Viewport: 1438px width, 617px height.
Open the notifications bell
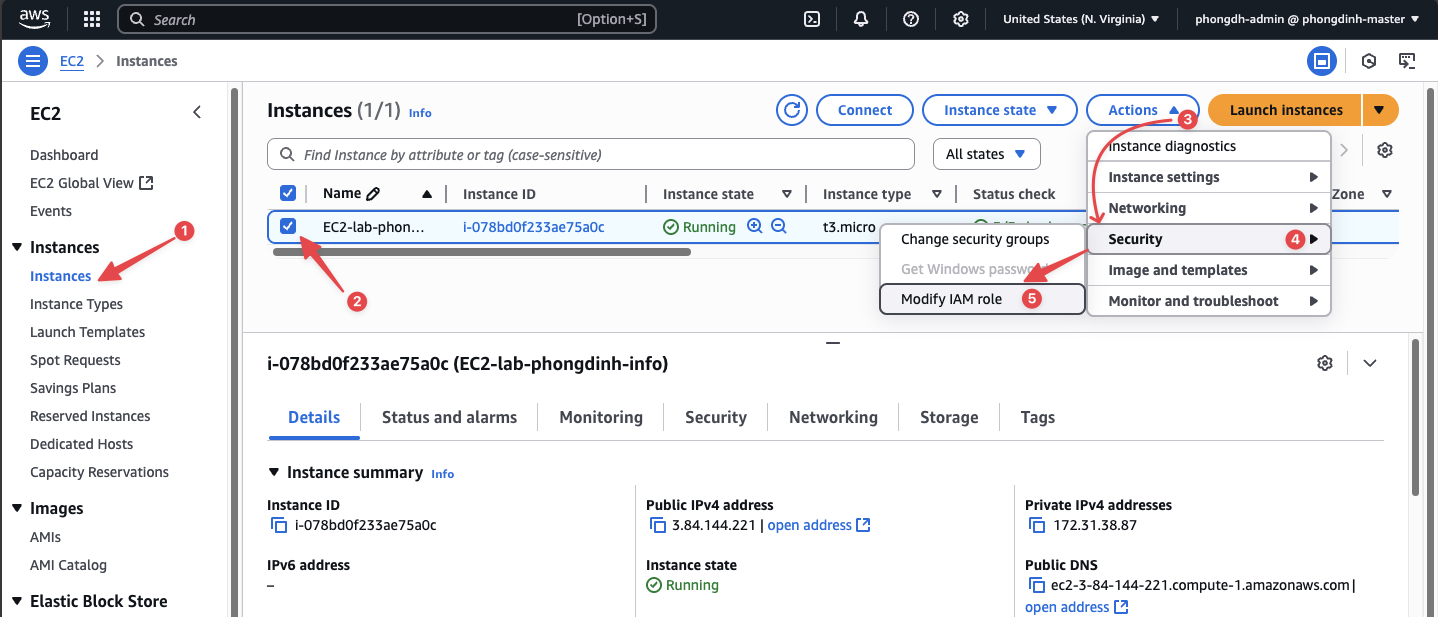[861, 19]
